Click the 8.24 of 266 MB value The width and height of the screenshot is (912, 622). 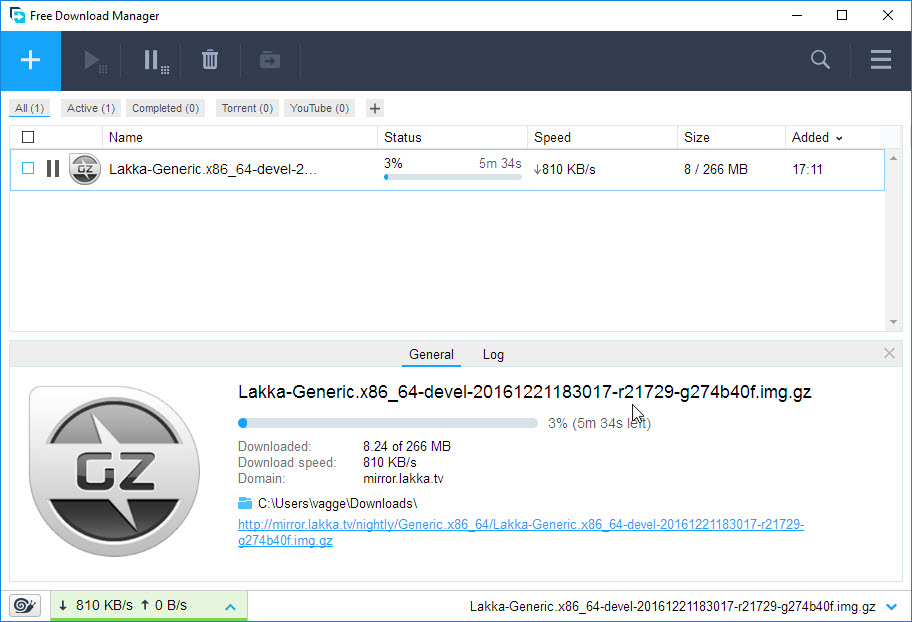(x=407, y=446)
